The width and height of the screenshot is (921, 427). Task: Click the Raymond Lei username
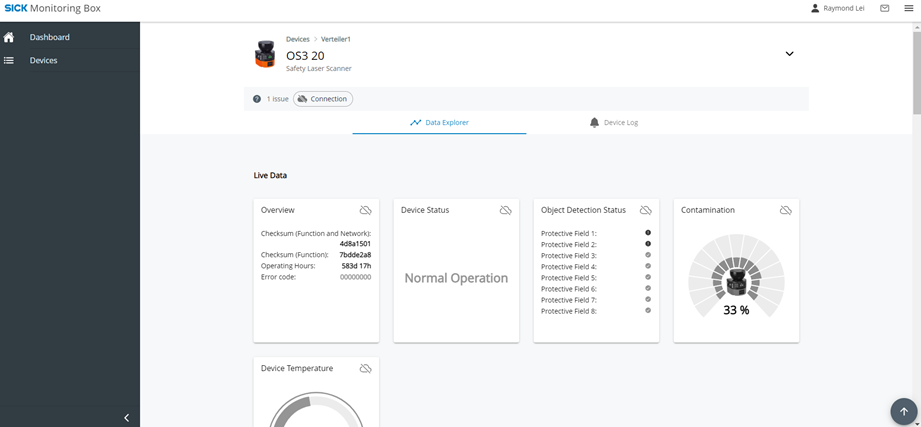pos(844,8)
